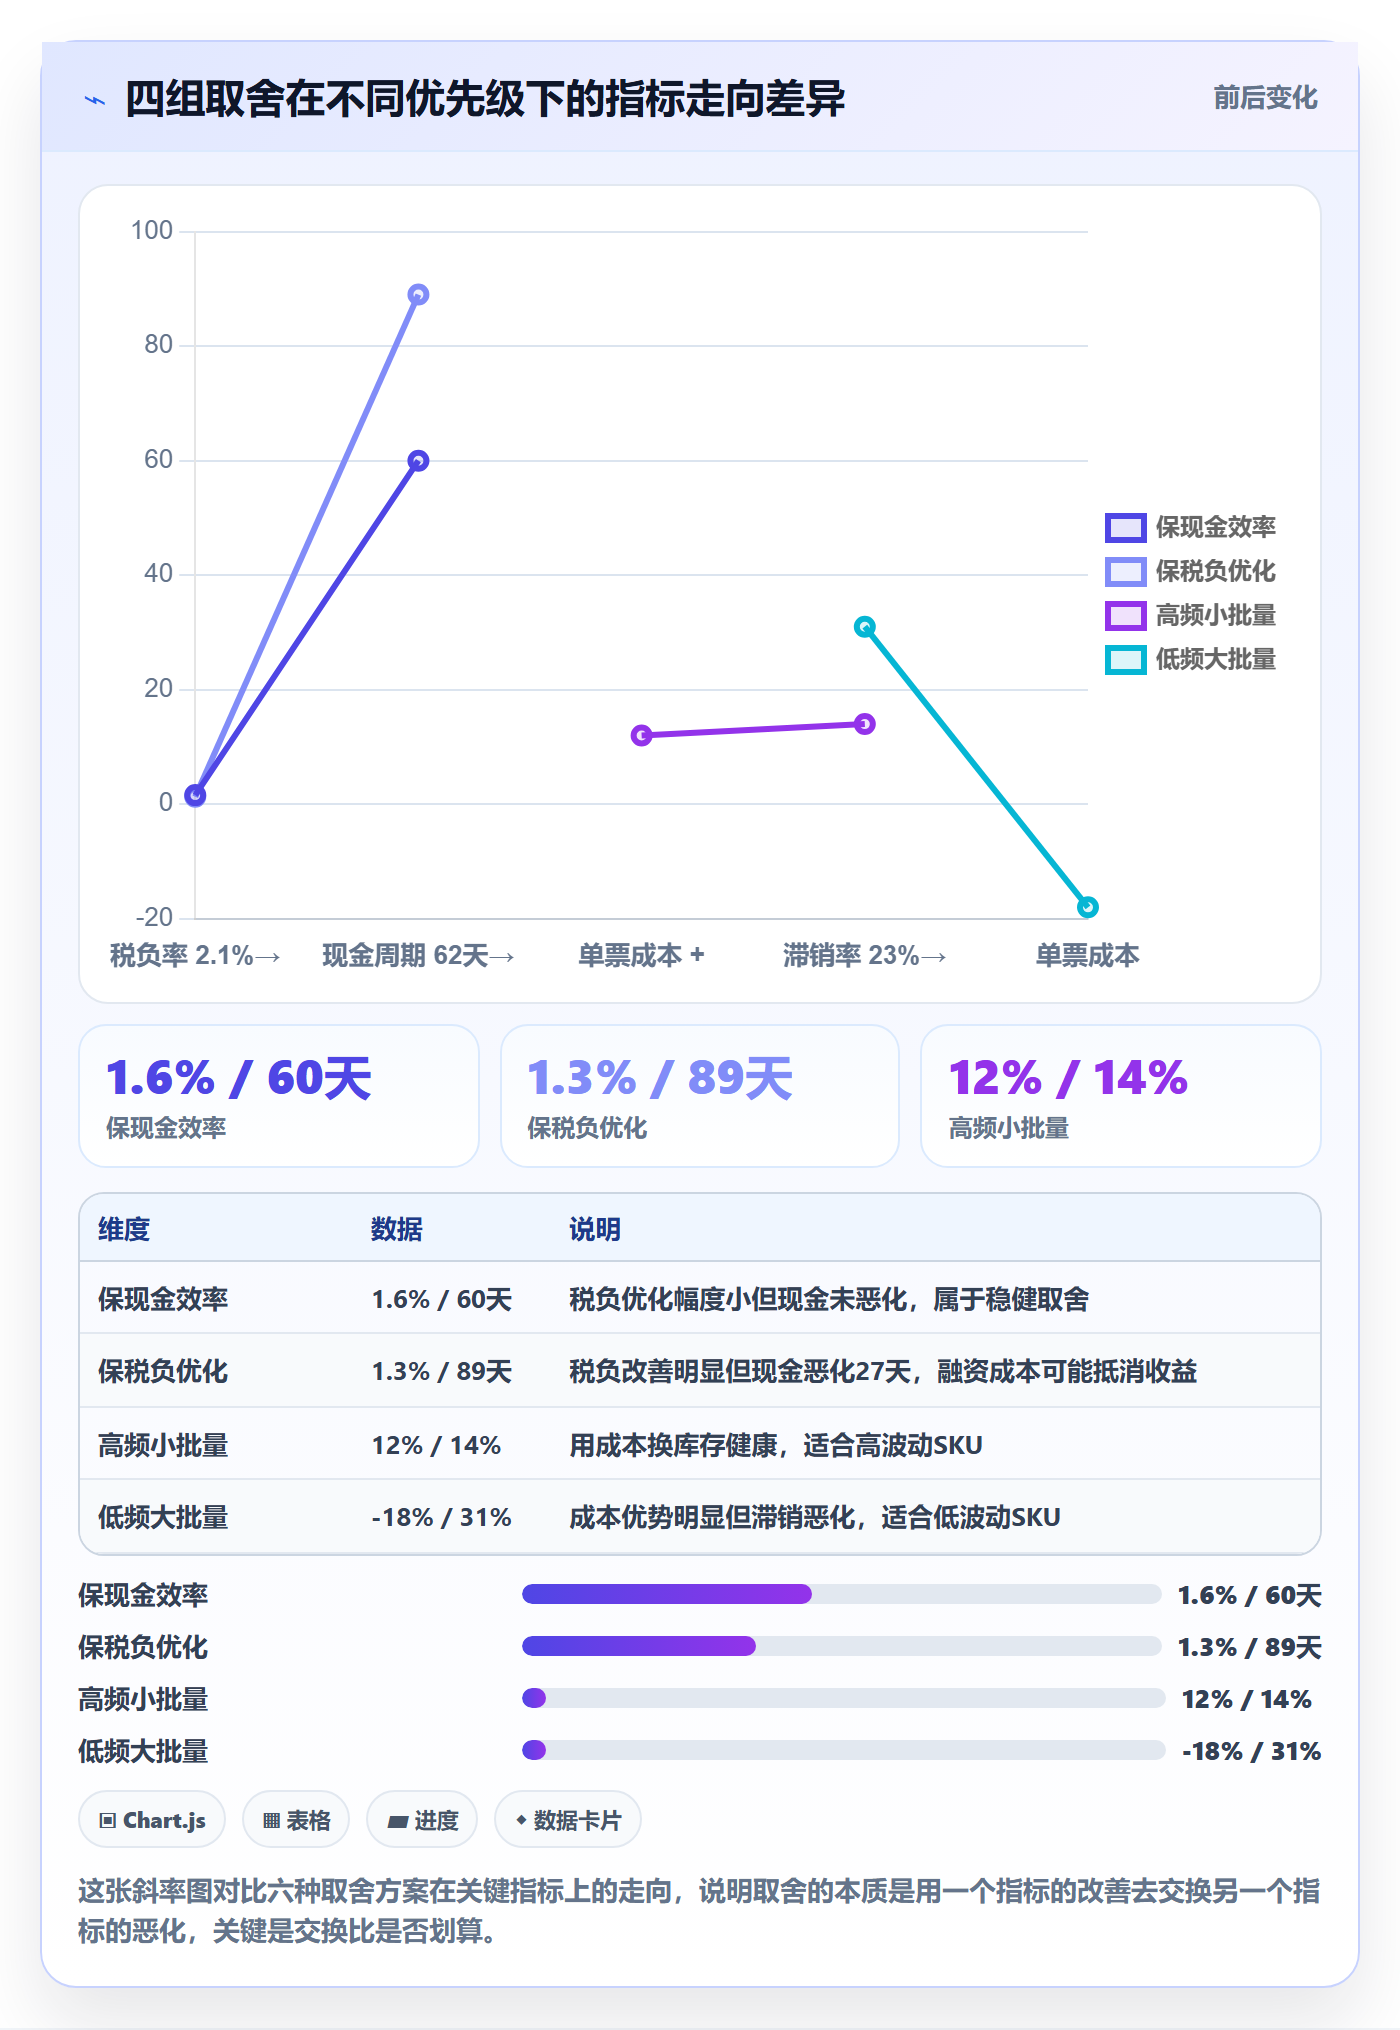The image size is (1400, 2030).
Task: Click the description 用成本换库存健康，适合高波动SKU
Action: tap(776, 1445)
